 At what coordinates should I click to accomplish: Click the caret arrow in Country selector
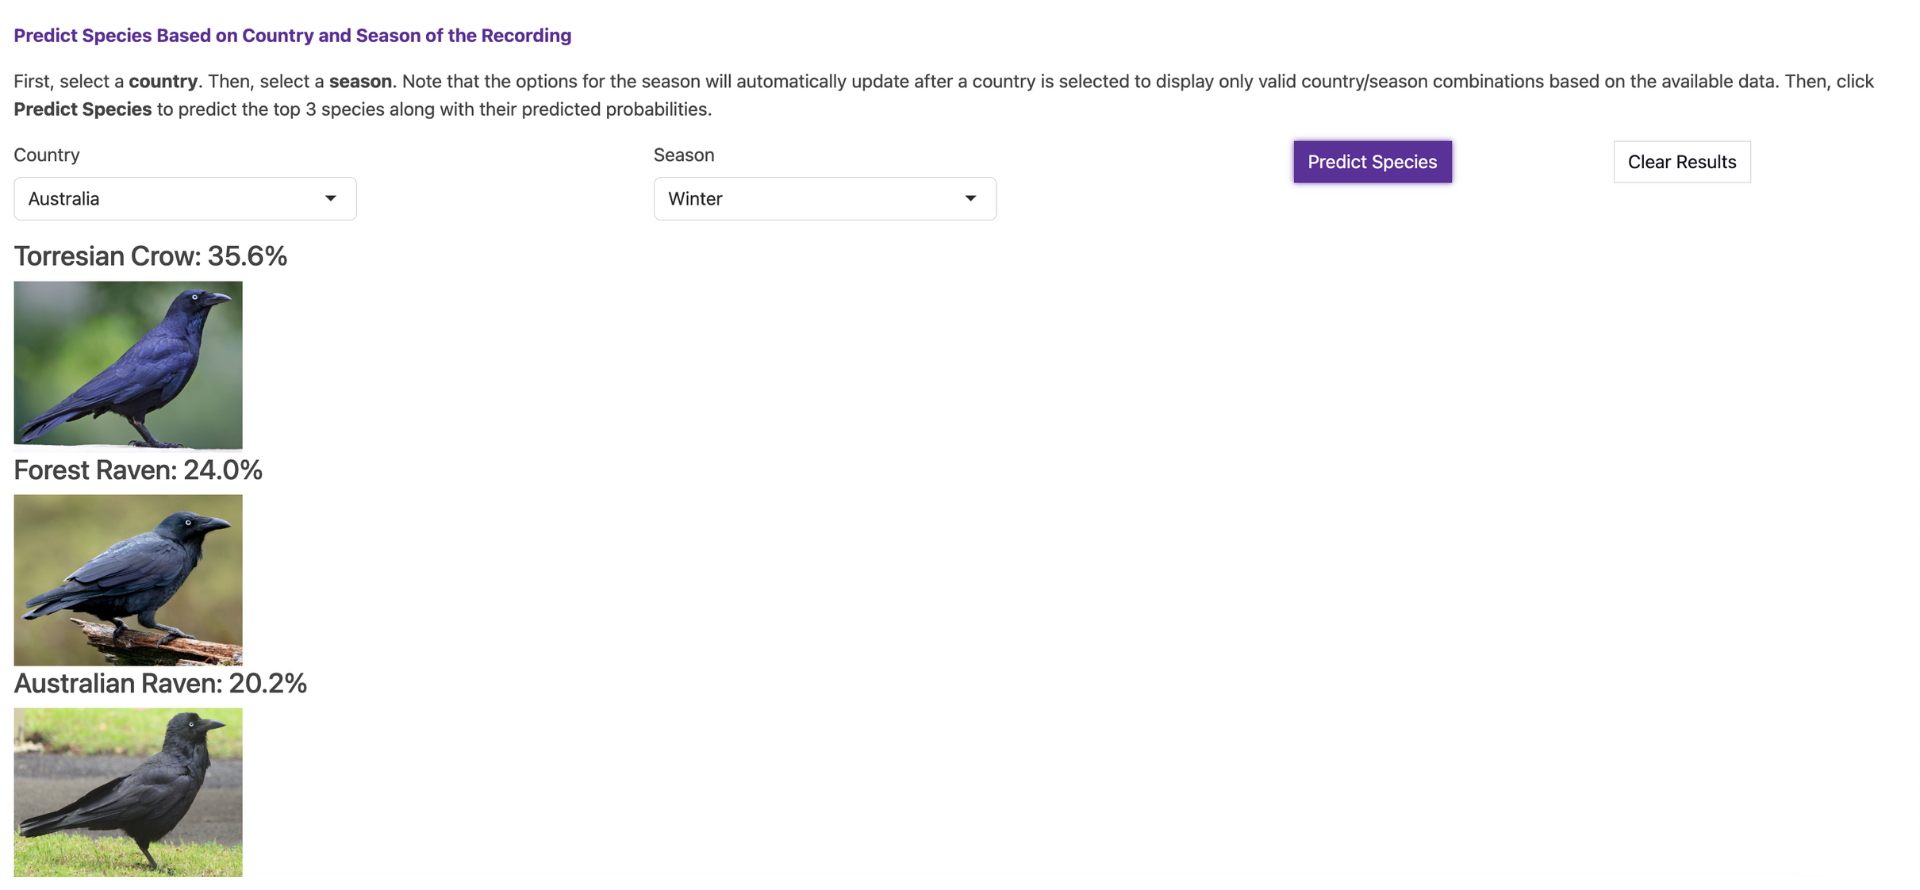point(330,199)
